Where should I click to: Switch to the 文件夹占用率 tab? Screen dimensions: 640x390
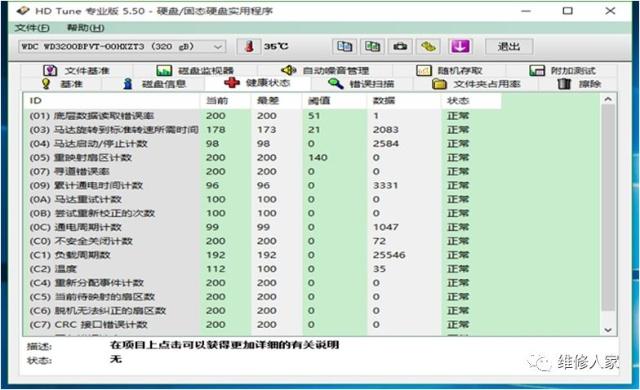tap(476, 84)
